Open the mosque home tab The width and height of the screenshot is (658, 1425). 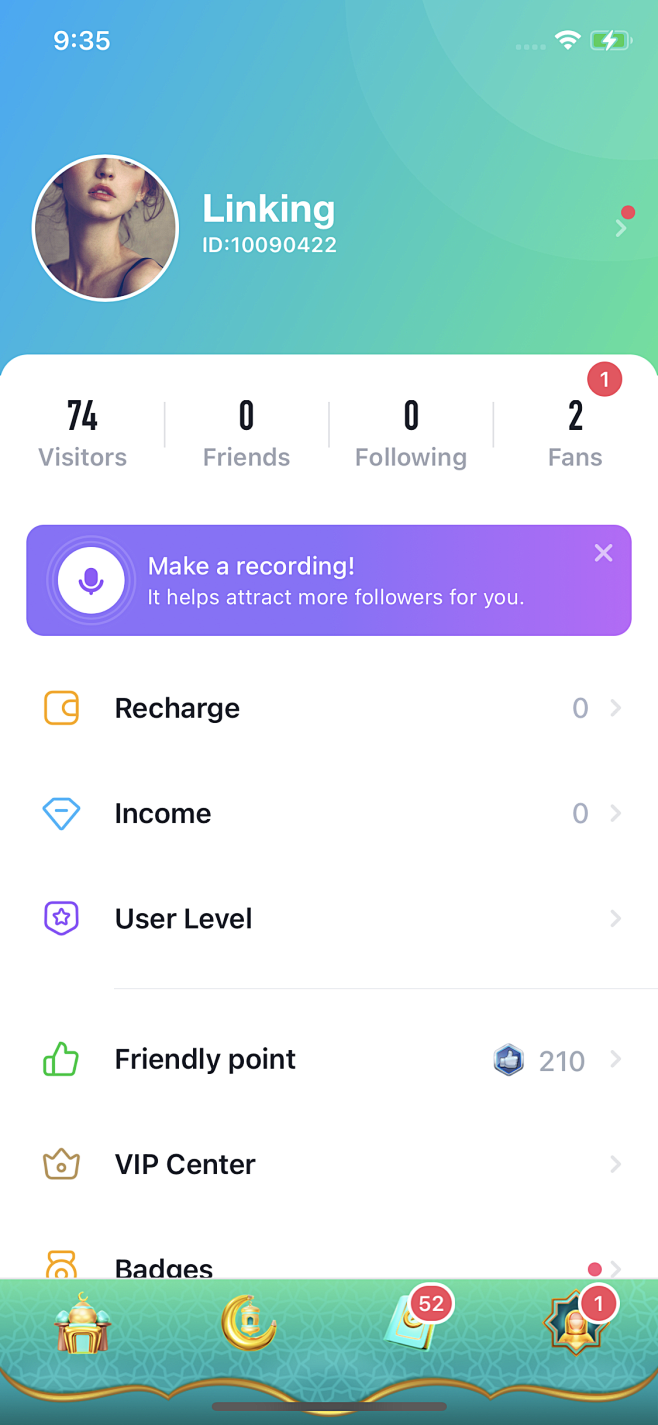[x=83, y=1325]
